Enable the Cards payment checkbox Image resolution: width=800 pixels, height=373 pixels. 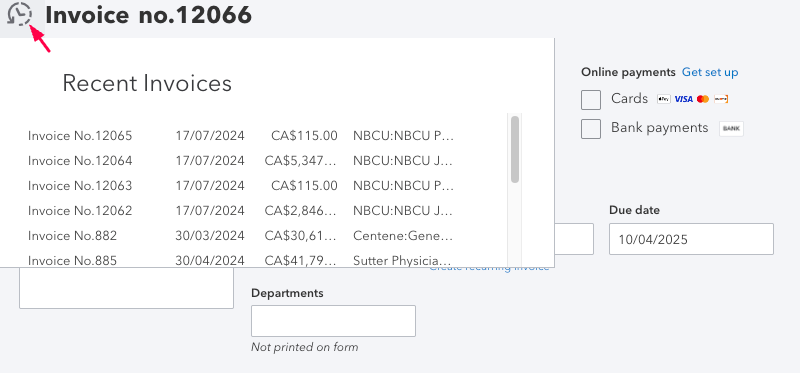591,100
